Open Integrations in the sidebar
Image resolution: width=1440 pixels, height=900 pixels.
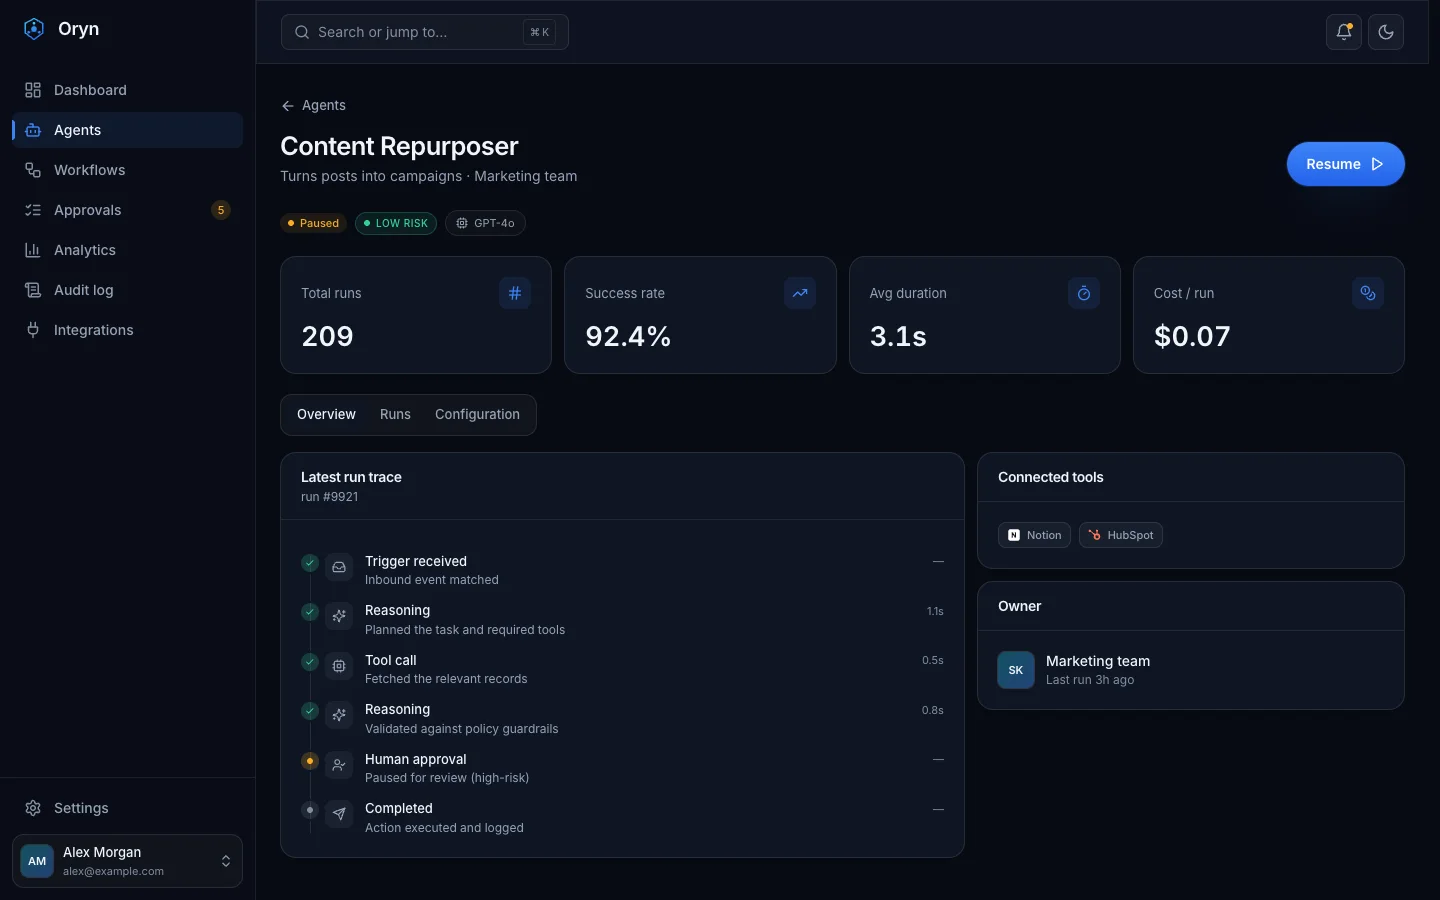127,330
